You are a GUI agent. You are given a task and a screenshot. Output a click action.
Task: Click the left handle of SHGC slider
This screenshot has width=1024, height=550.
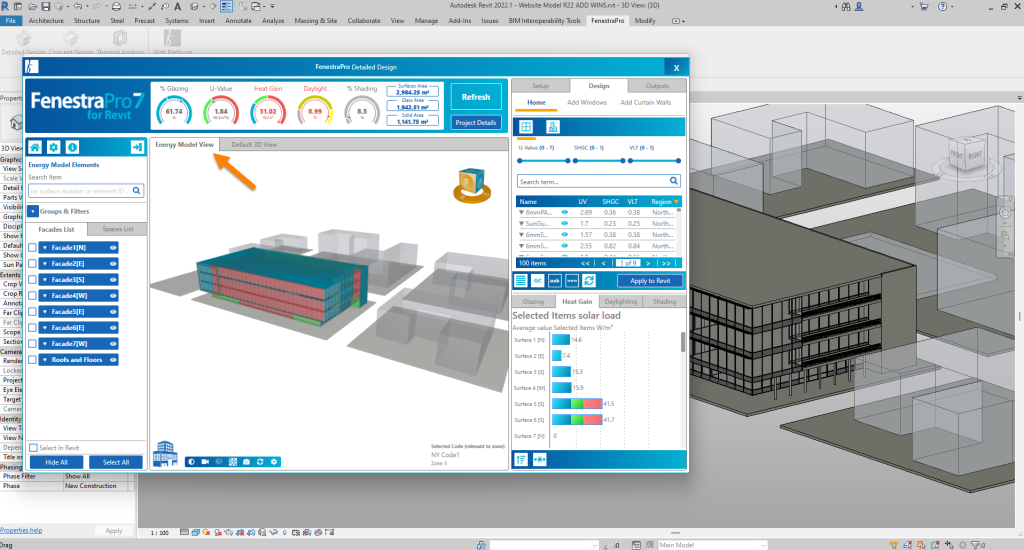click(575, 161)
